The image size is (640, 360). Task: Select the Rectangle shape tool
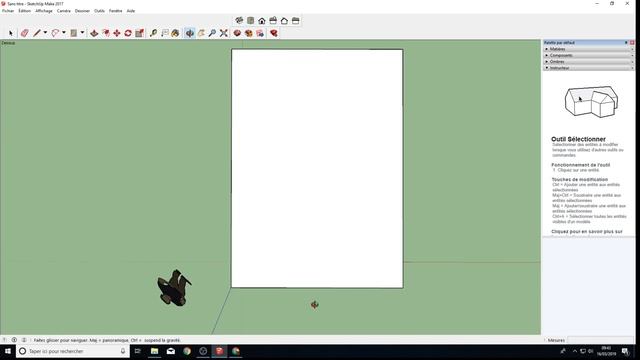pyautogui.click(x=73, y=33)
